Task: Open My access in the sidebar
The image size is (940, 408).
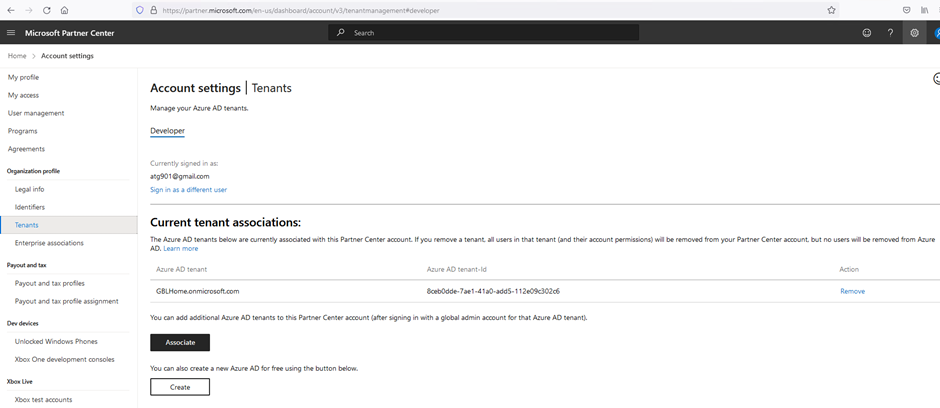Action: pyautogui.click(x=23, y=95)
